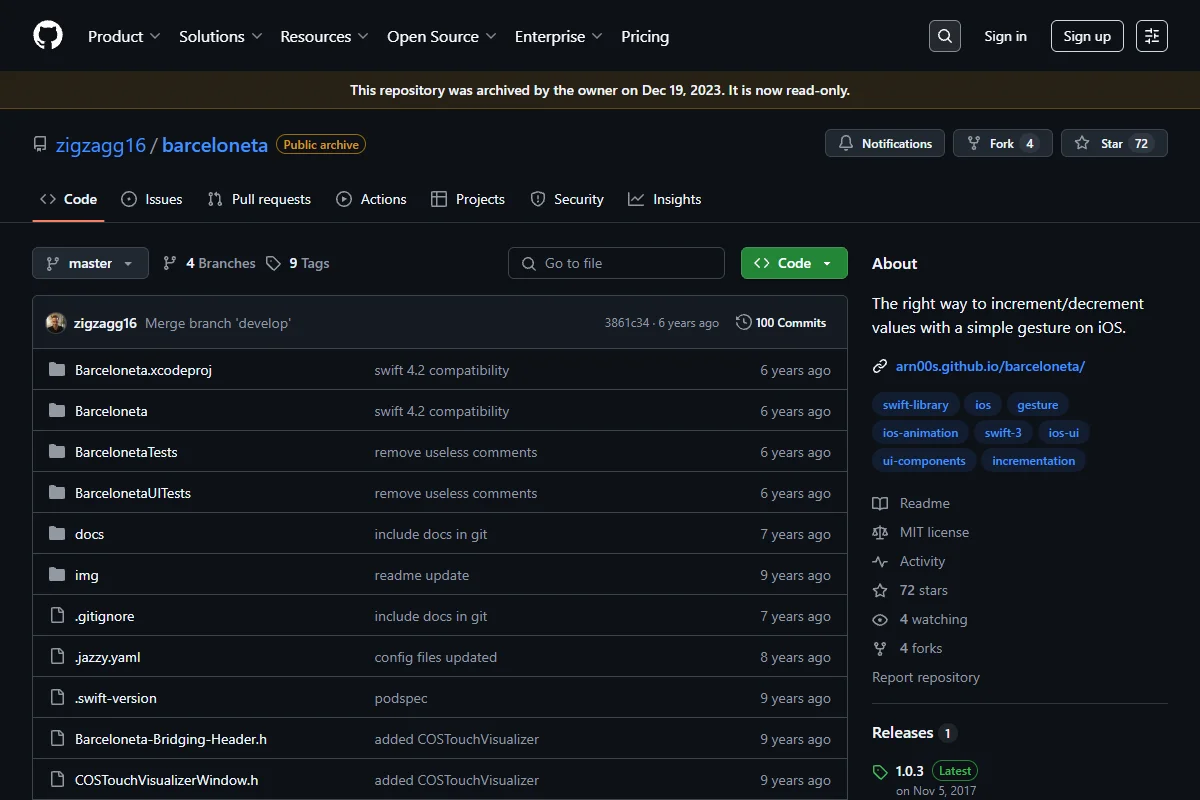1200x800 pixels.
Task: Open the swift-library topic tag
Action: pyautogui.click(x=916, y=405)
